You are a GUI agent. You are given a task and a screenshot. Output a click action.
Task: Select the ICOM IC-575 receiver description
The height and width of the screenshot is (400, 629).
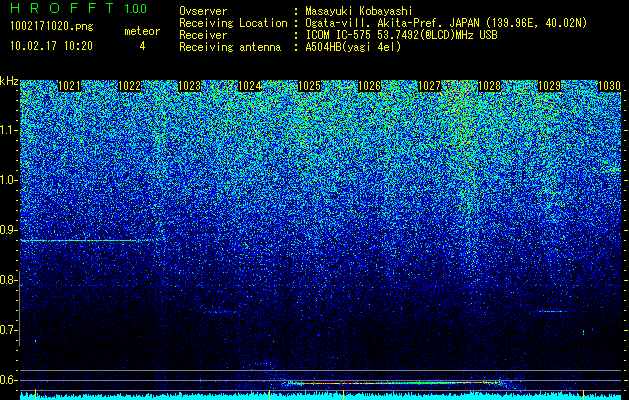coord(402,35)
